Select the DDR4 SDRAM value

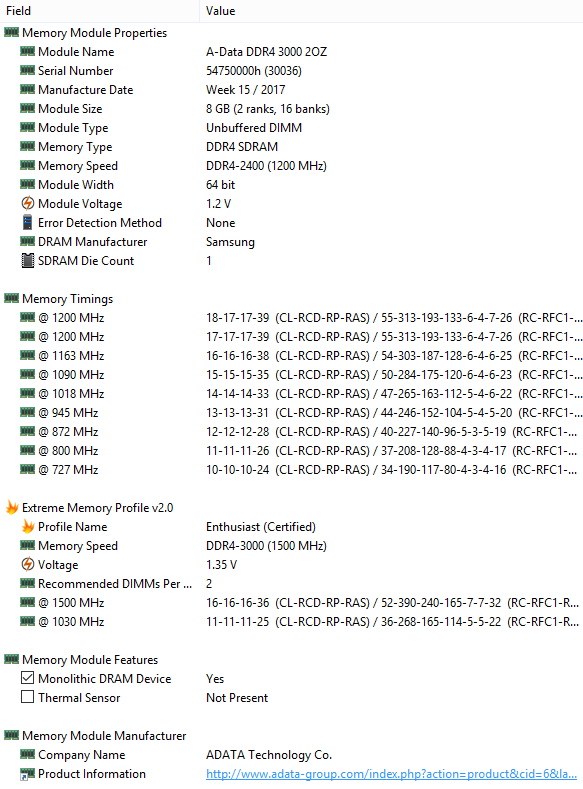point(242,146)
